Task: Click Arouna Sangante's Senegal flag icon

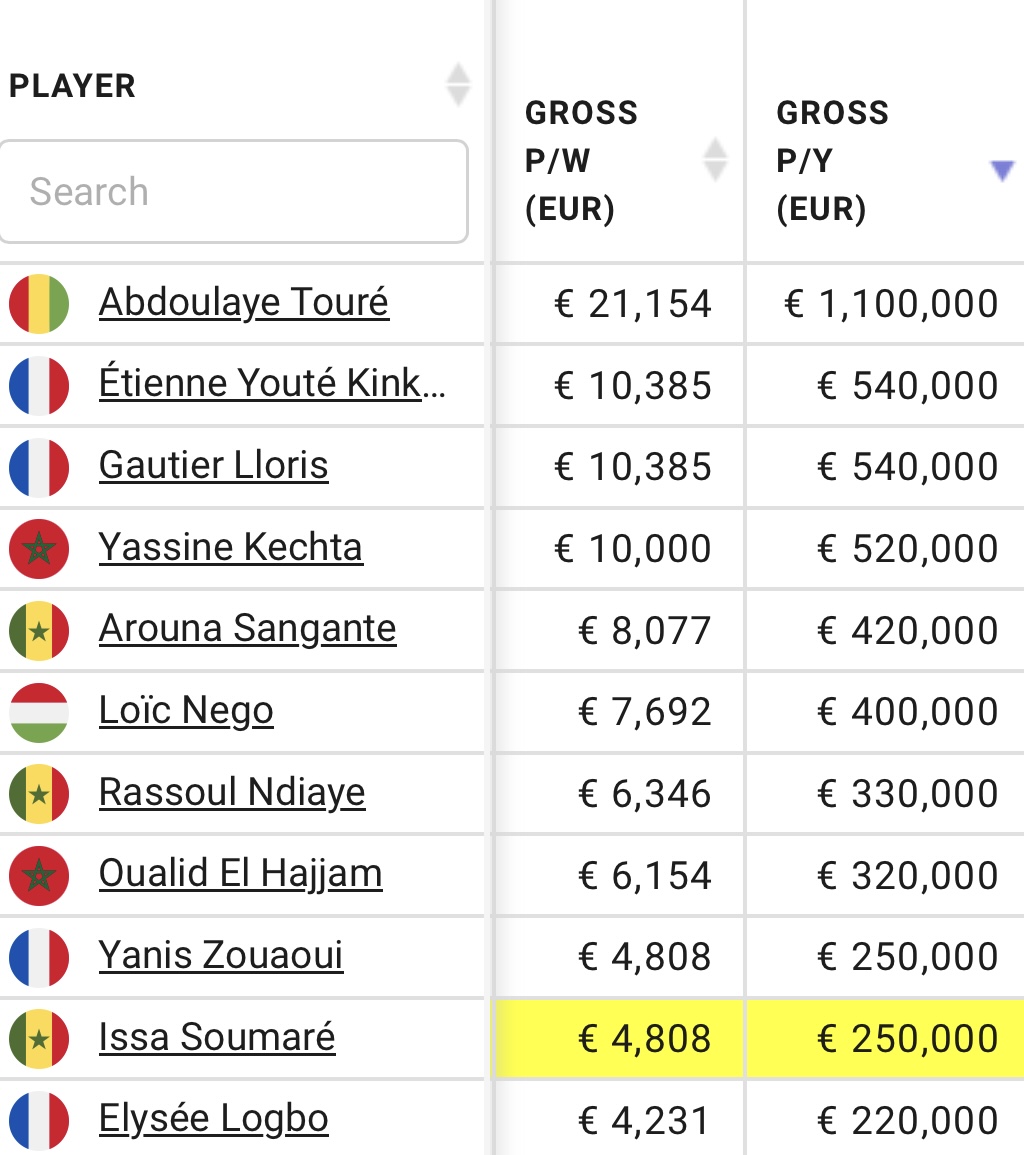Action: 39,630
